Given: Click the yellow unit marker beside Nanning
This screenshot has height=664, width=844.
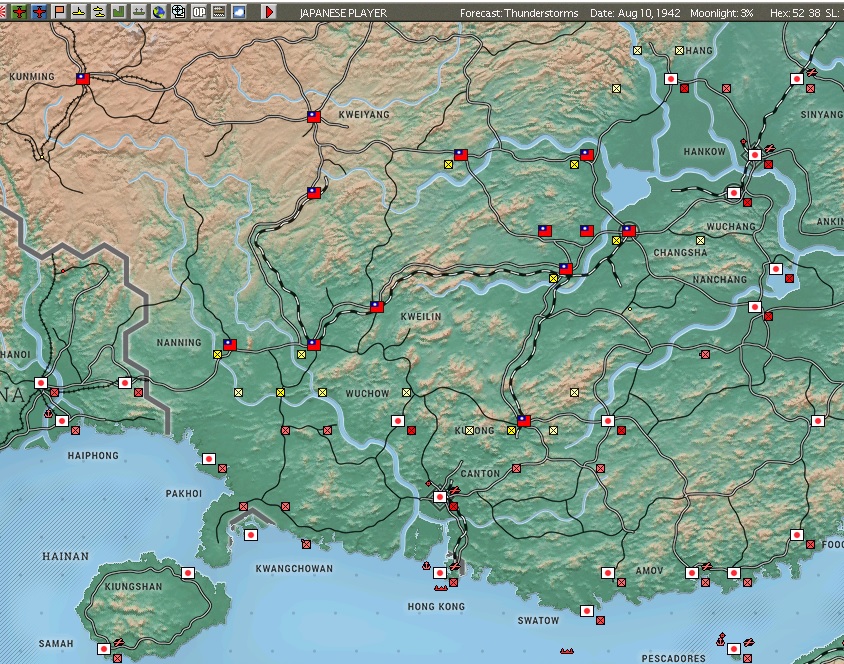Looking at the screenshot, I should coord(217,355).
